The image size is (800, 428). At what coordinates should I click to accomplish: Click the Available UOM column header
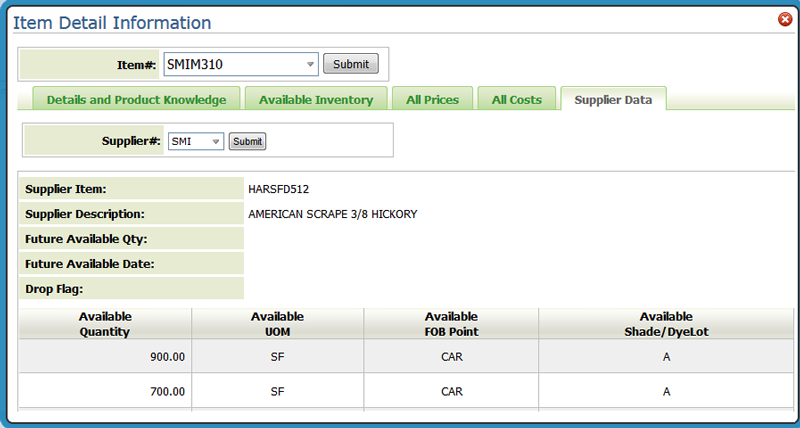pos(277,324)
